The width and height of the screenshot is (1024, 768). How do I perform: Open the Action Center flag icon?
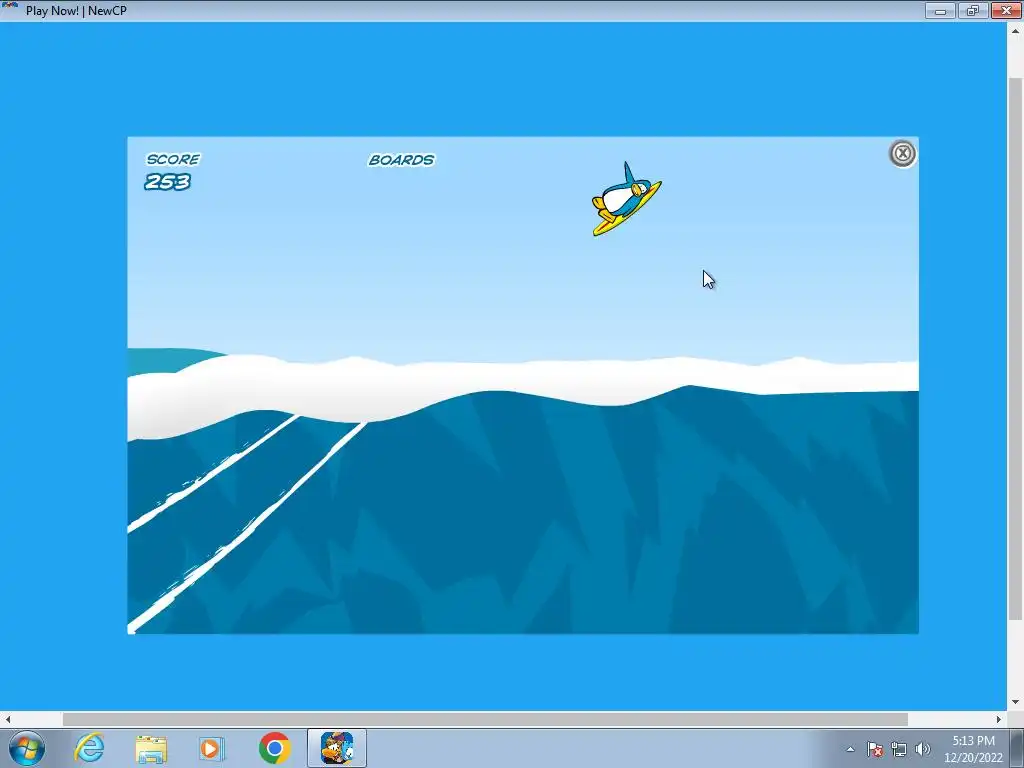[x=874, y=749]
